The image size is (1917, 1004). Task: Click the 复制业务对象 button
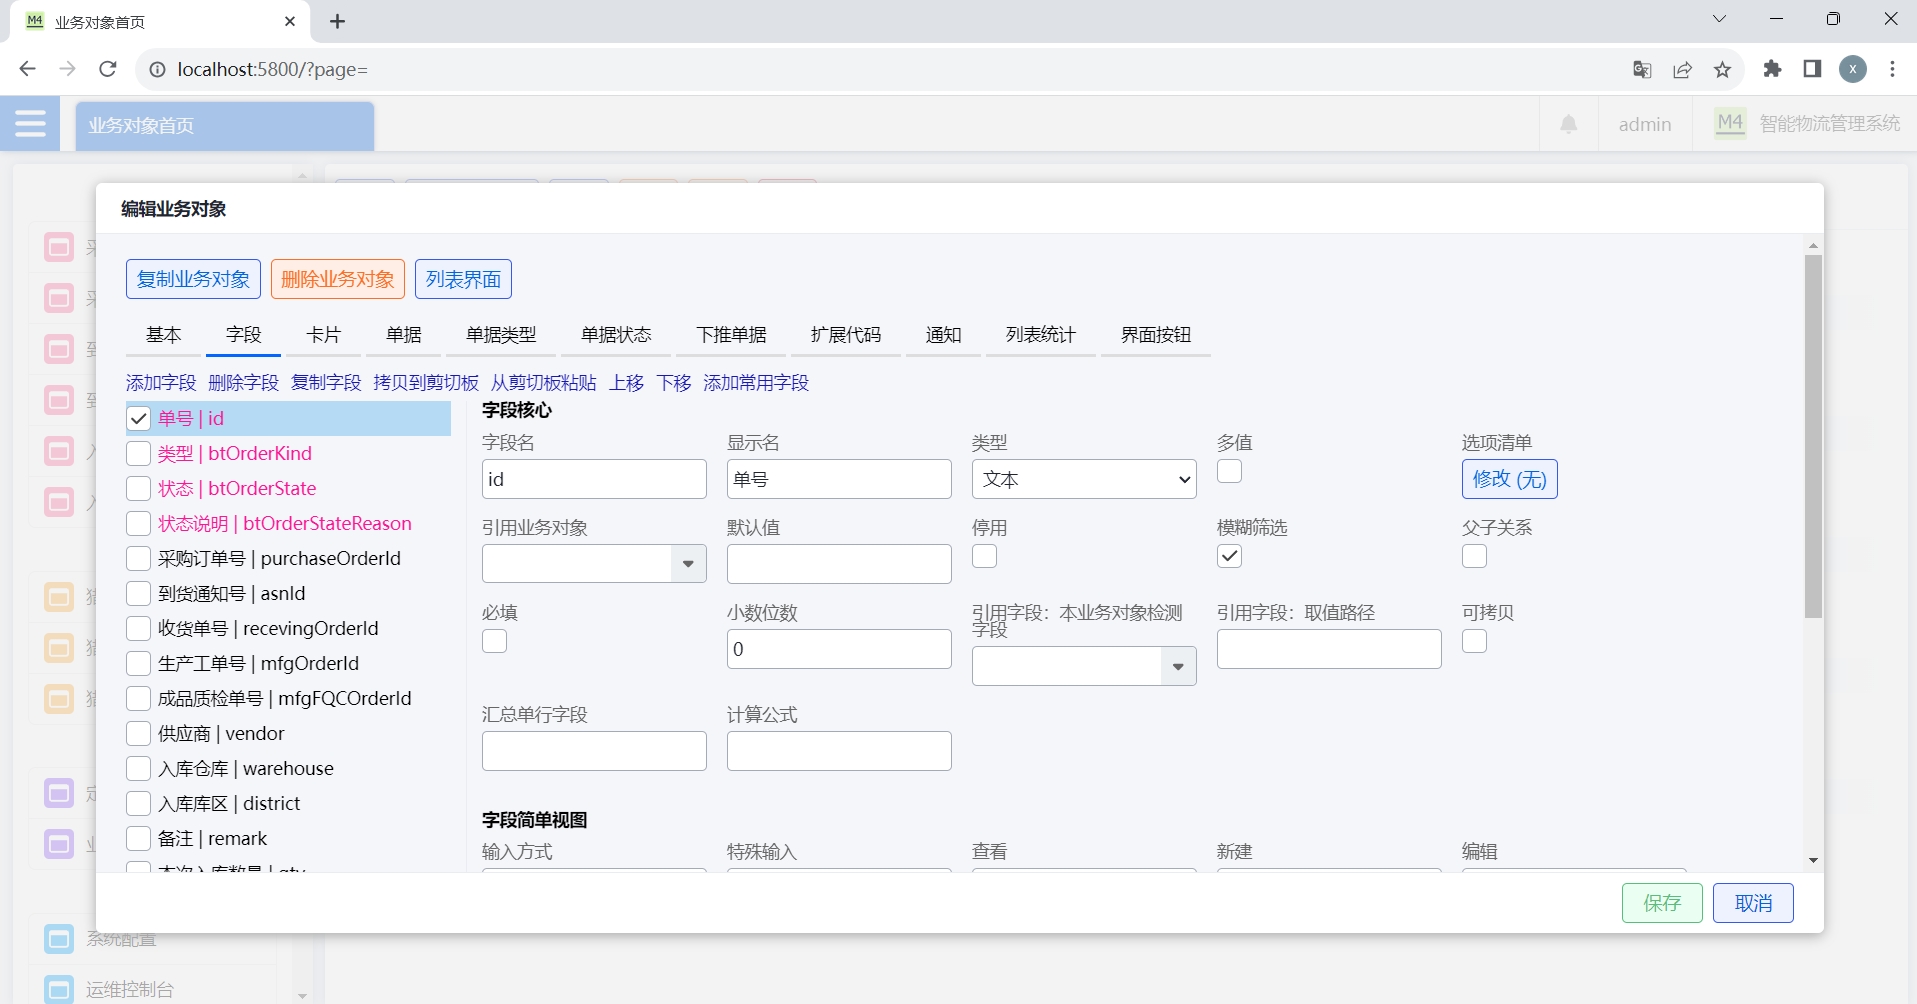[193, 279]
